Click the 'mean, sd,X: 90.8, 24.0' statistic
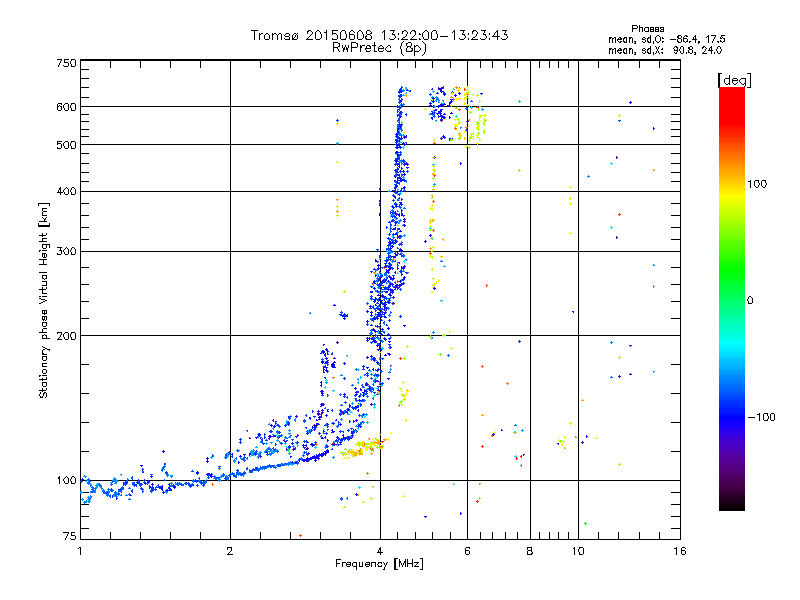The width and height of the screenshot is (800, 600). [x=665, y=50]
